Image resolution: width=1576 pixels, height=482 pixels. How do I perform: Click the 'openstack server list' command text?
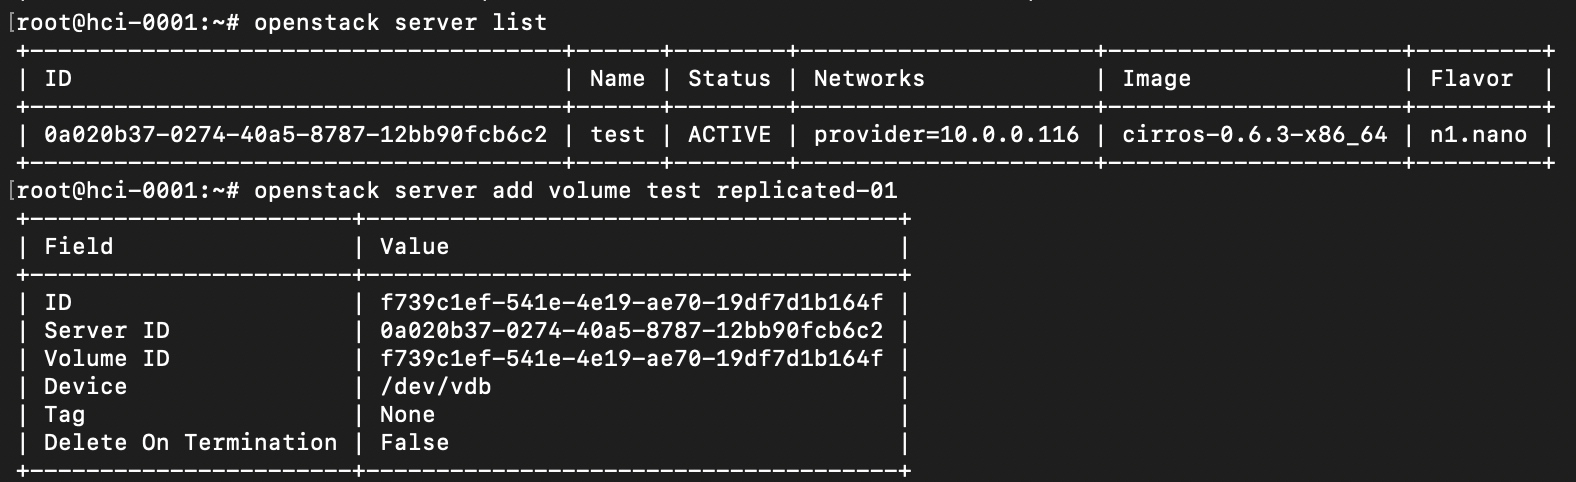(x=400, y=23)
